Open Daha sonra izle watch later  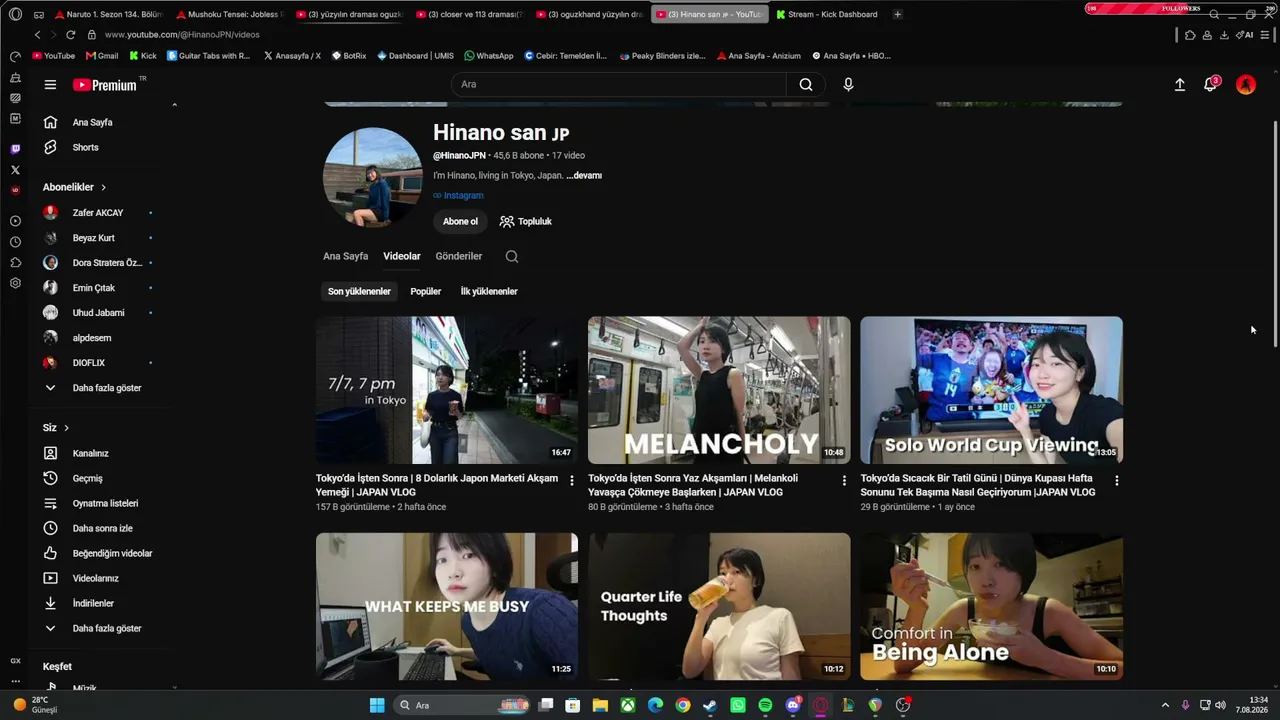103,528
